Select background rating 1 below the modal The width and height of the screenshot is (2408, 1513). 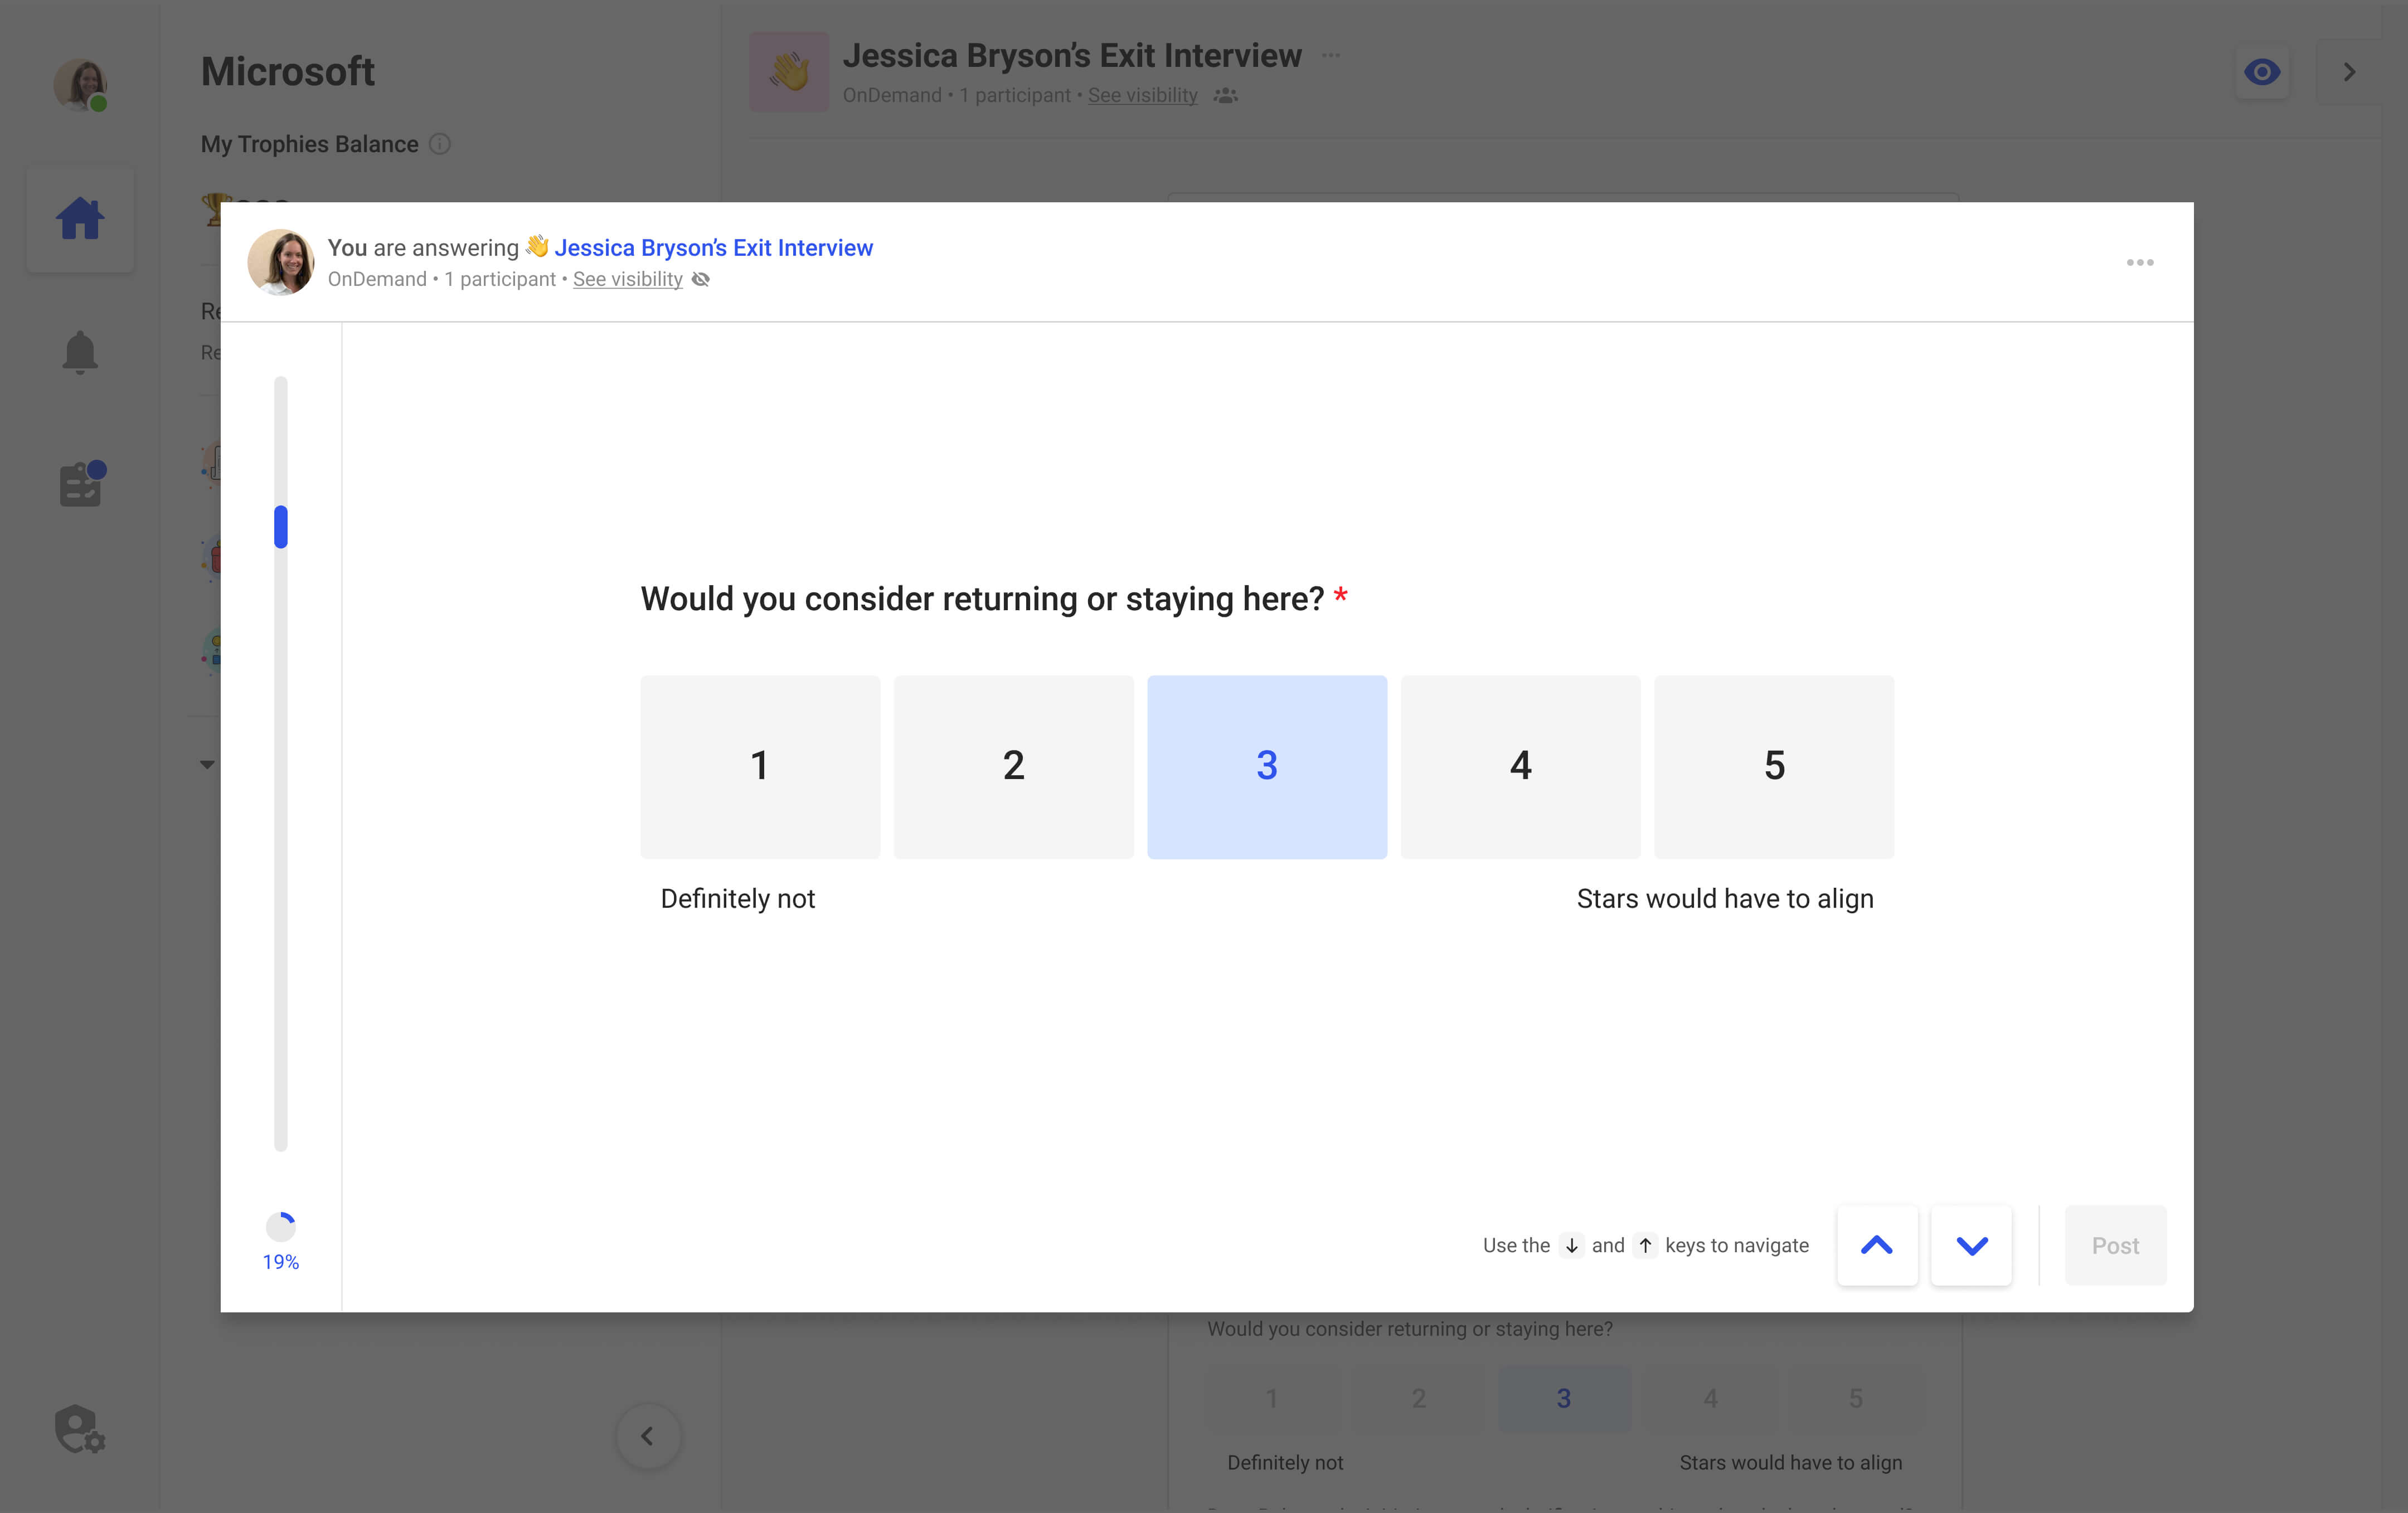pyautogui.click(x=1272, y=1398)
